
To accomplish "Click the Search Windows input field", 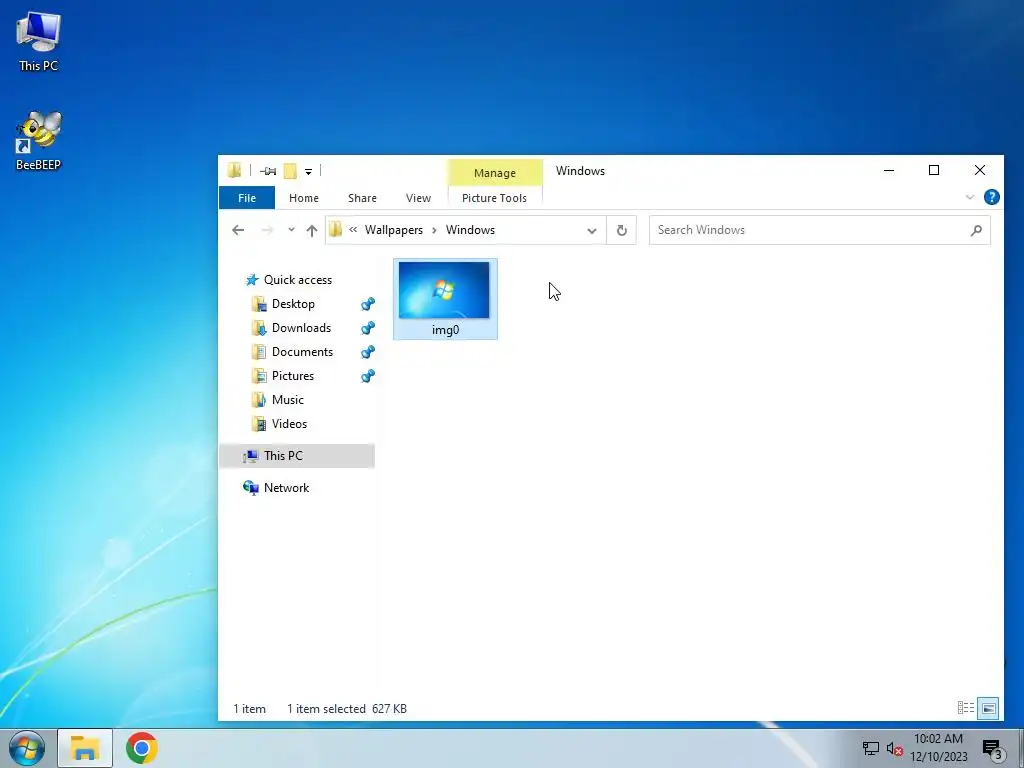I will pos(820,230).
